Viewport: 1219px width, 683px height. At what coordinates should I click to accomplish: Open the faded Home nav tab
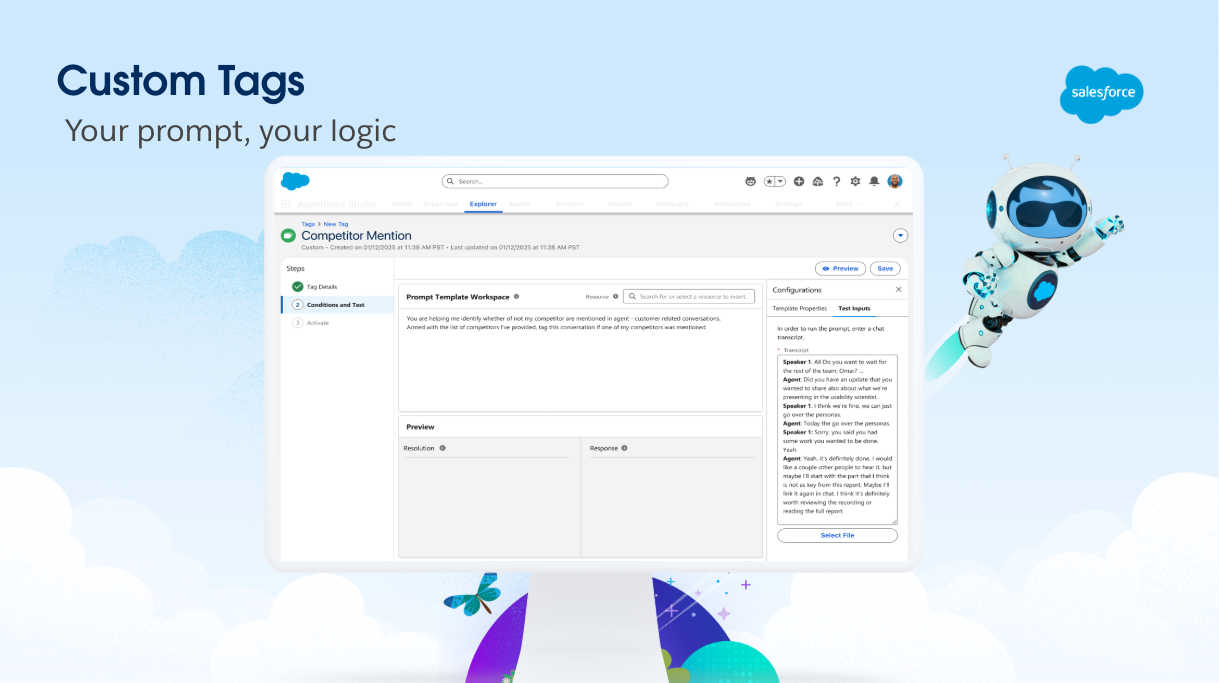tap(402, 204)
